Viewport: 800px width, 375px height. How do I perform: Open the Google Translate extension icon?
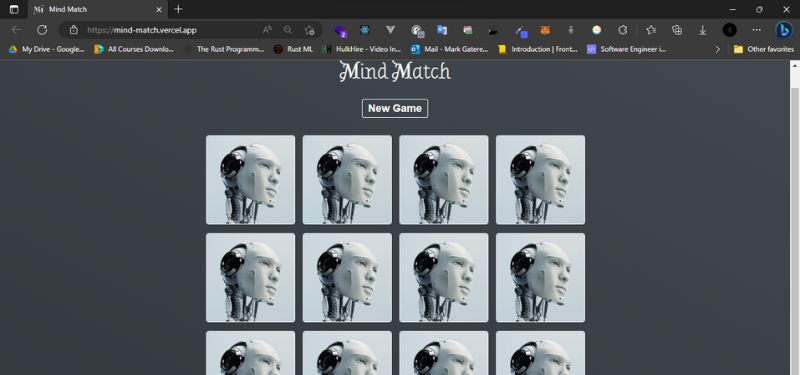point(442,30)
